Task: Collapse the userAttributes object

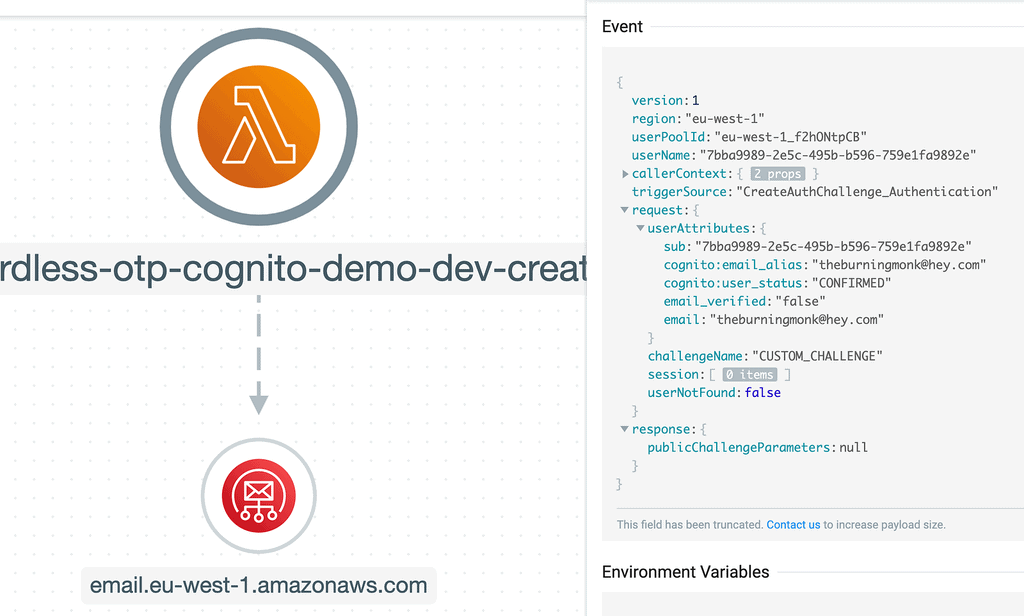Action: (x=640, y=229)
